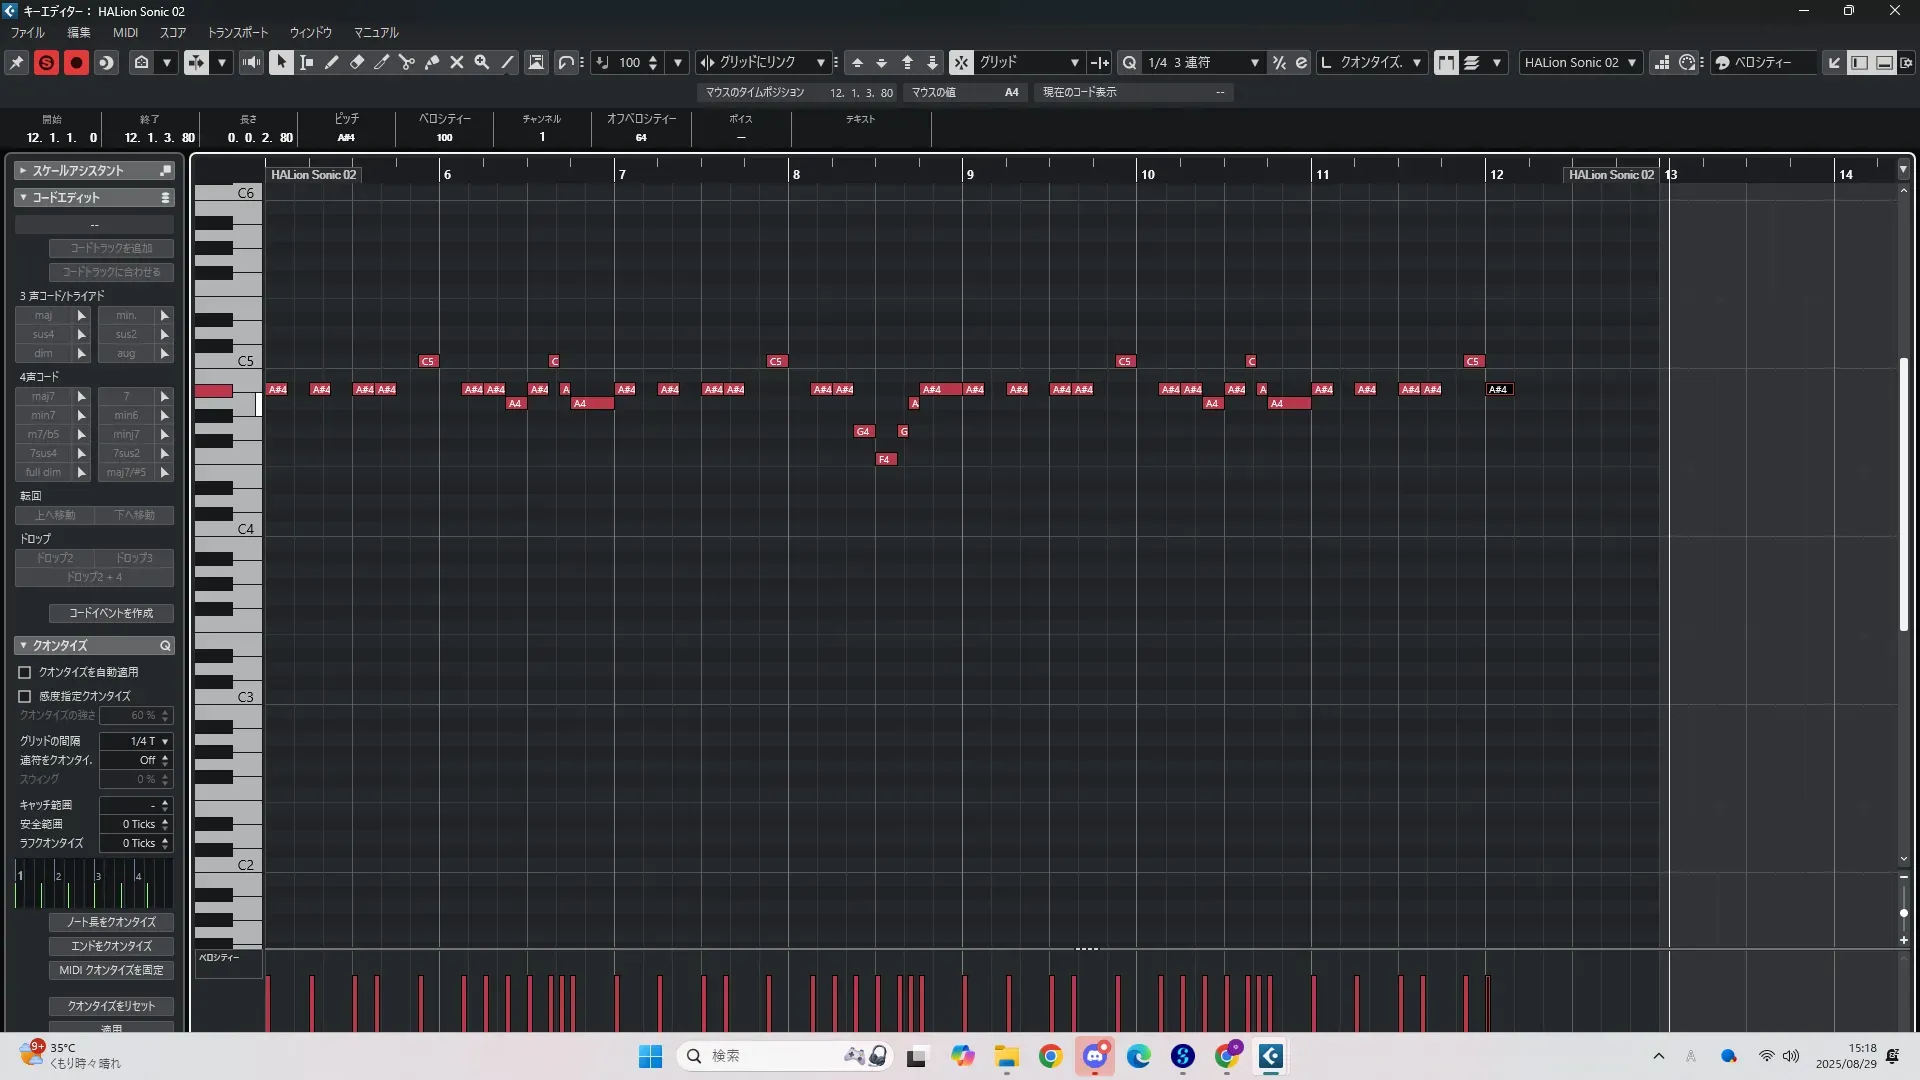
Task: Click the クオンタイズをリセット button
Action: (111, 1006)
